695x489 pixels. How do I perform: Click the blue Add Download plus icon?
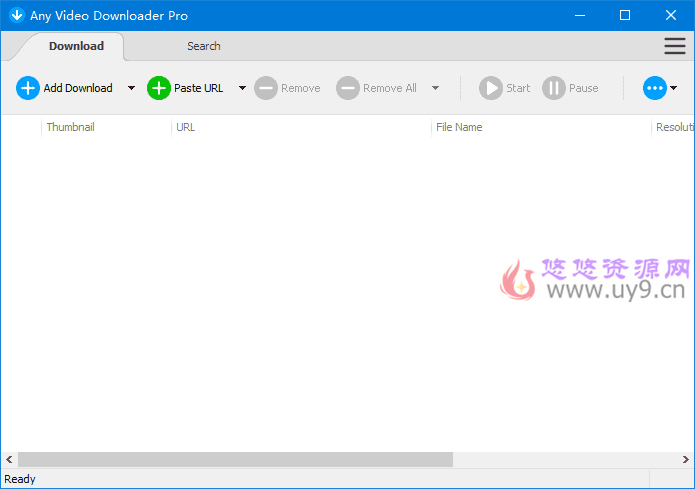[x=28, y=88]
